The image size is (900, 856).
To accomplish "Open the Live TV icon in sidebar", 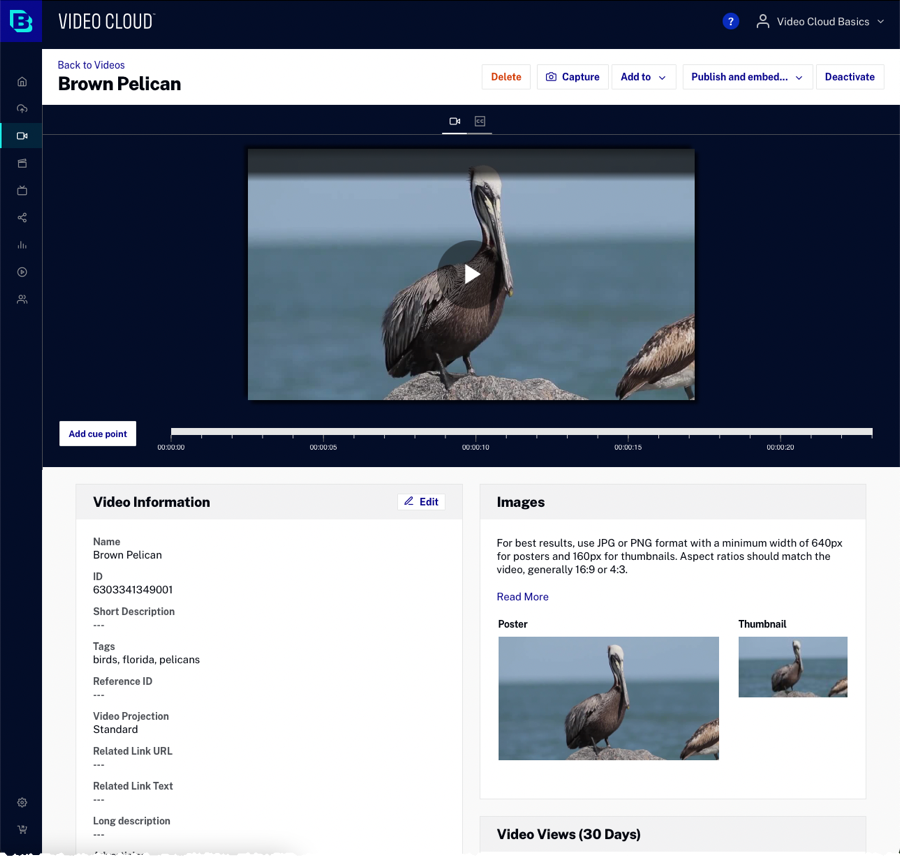I will click(22, 191).
